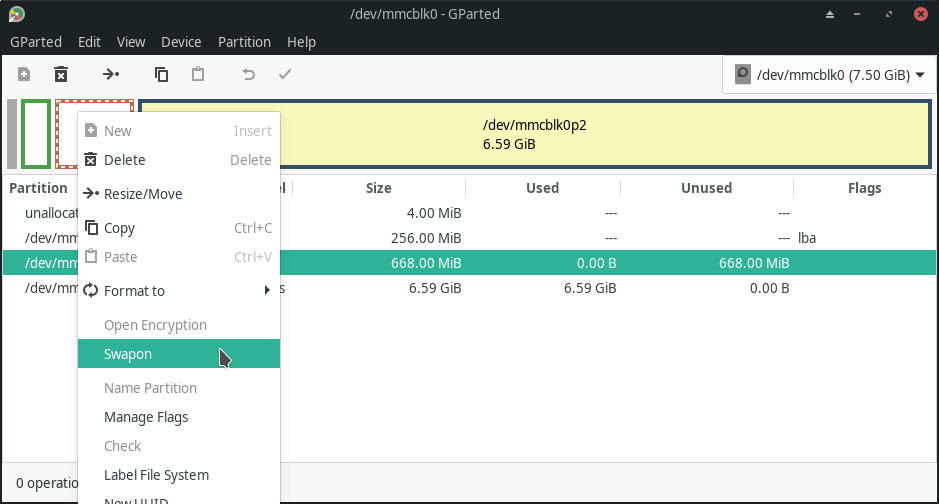Screen dimensions: 939x504
Task: Click Name Partition in the context menu
Action: (178, 388)
